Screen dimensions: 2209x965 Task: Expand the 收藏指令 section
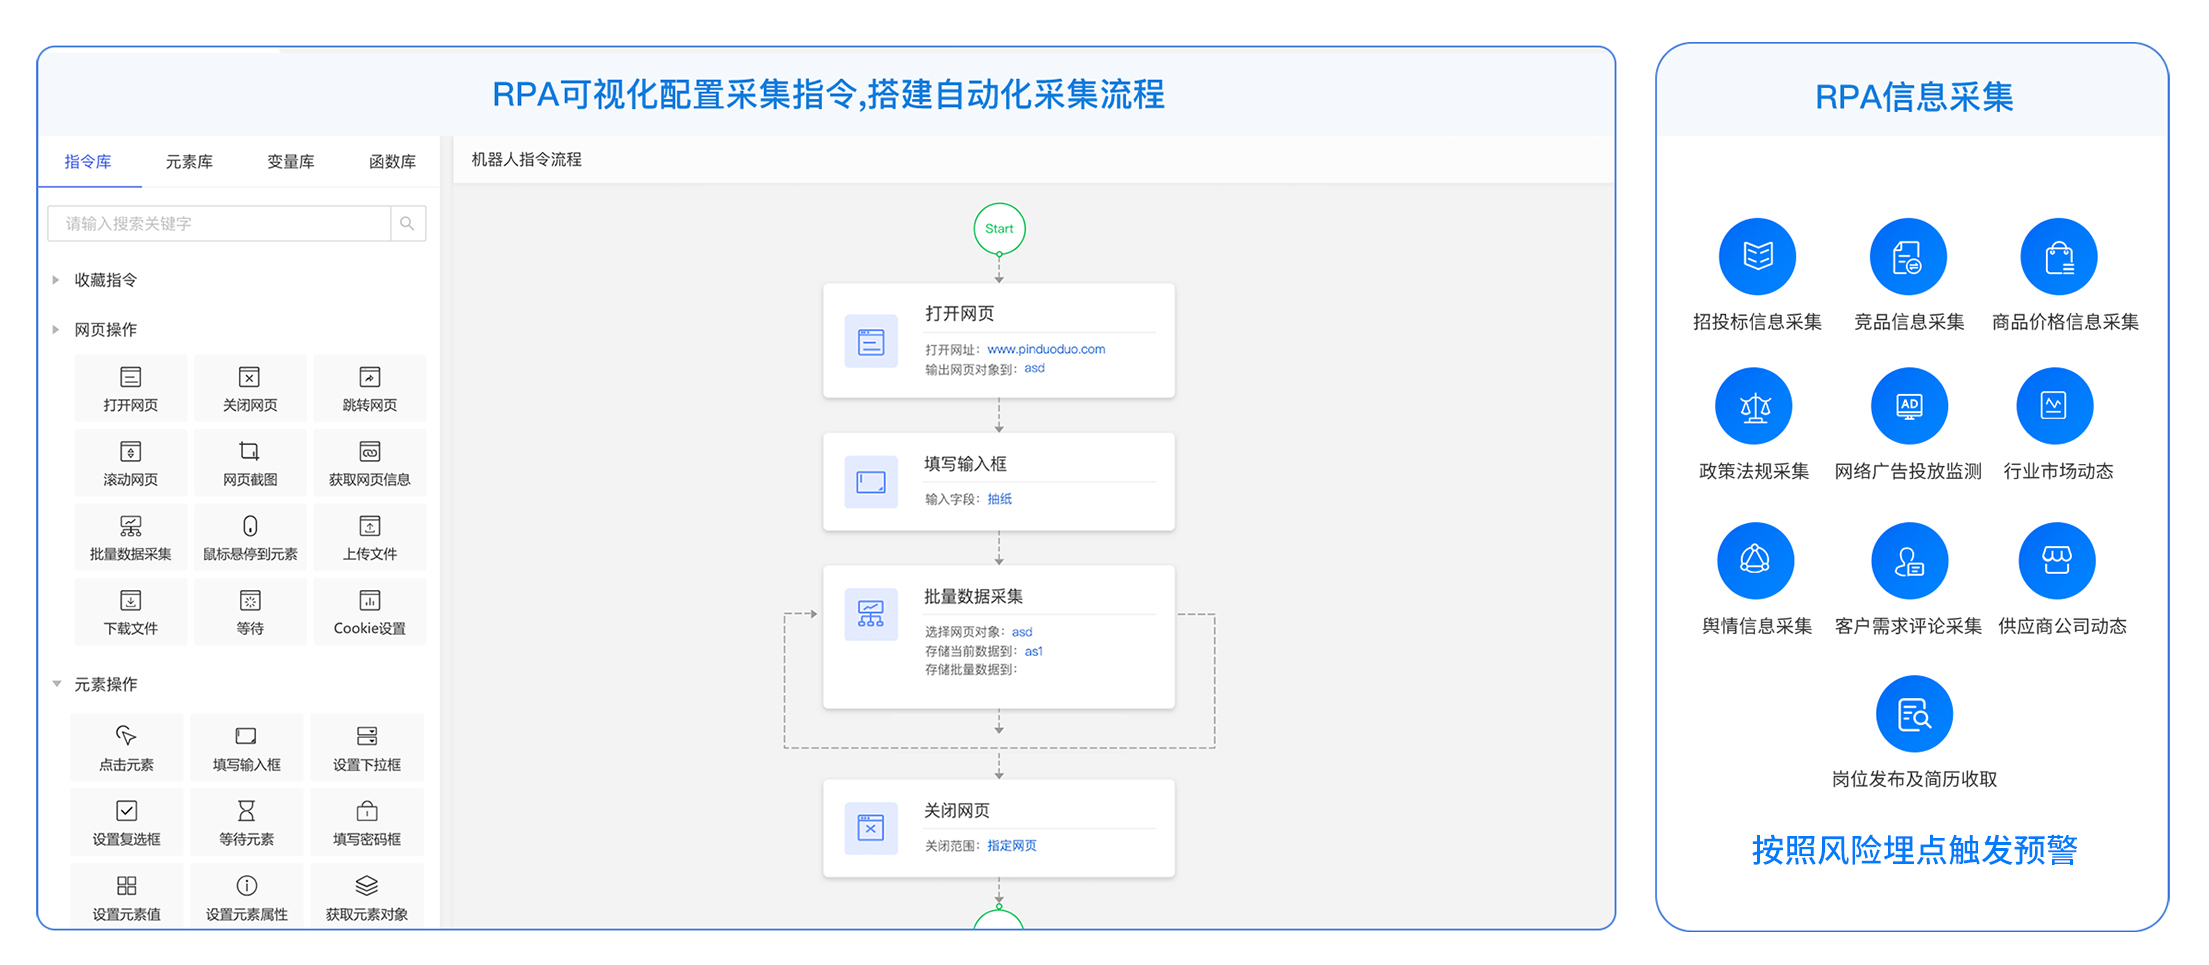coord(56,280)
